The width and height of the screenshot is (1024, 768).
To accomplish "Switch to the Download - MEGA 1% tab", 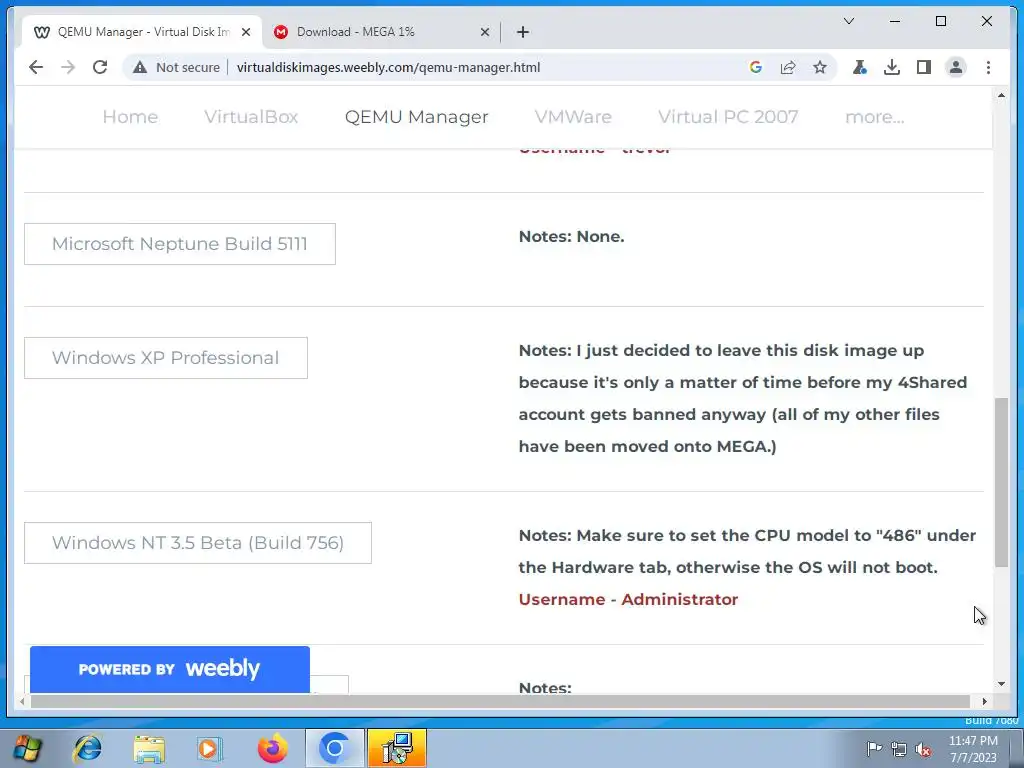I will pyautogui.click(x=381, y=32).
